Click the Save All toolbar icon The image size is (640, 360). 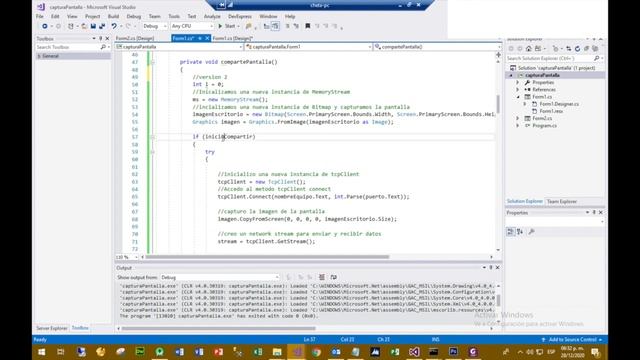coord(102,26)
